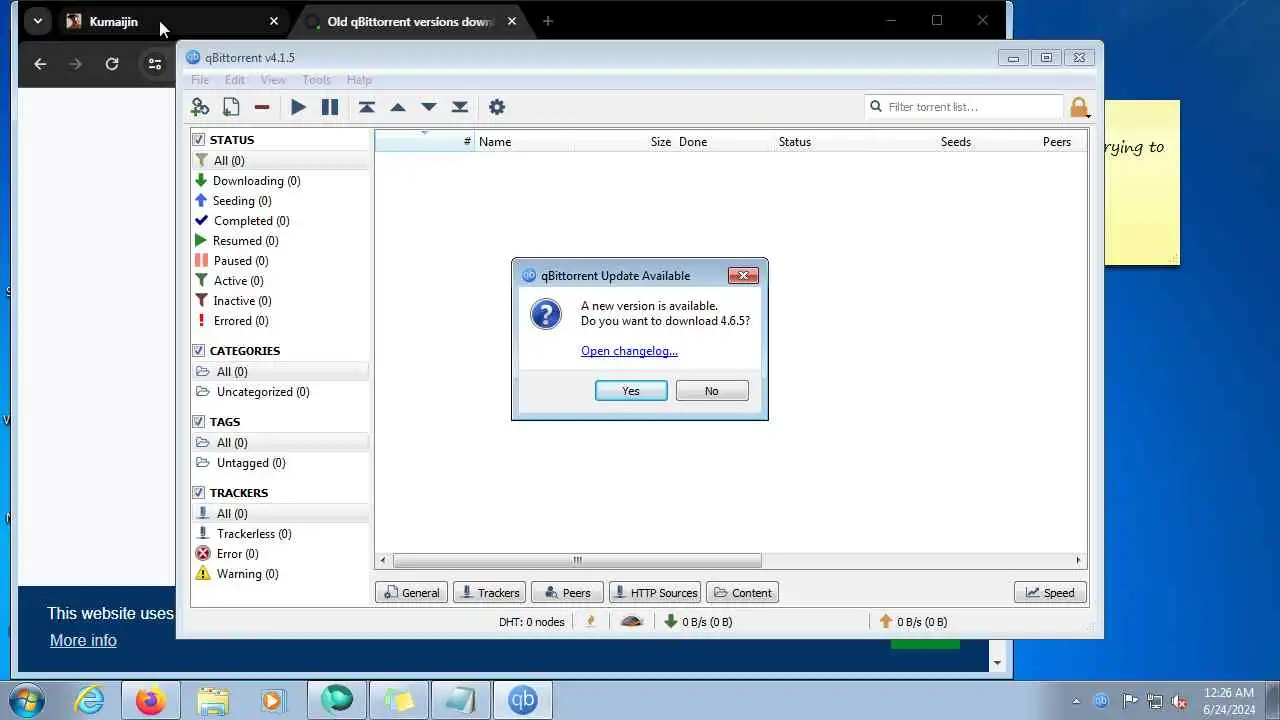
Task: Open a new browser tab with plus
Action: point(547,21)
